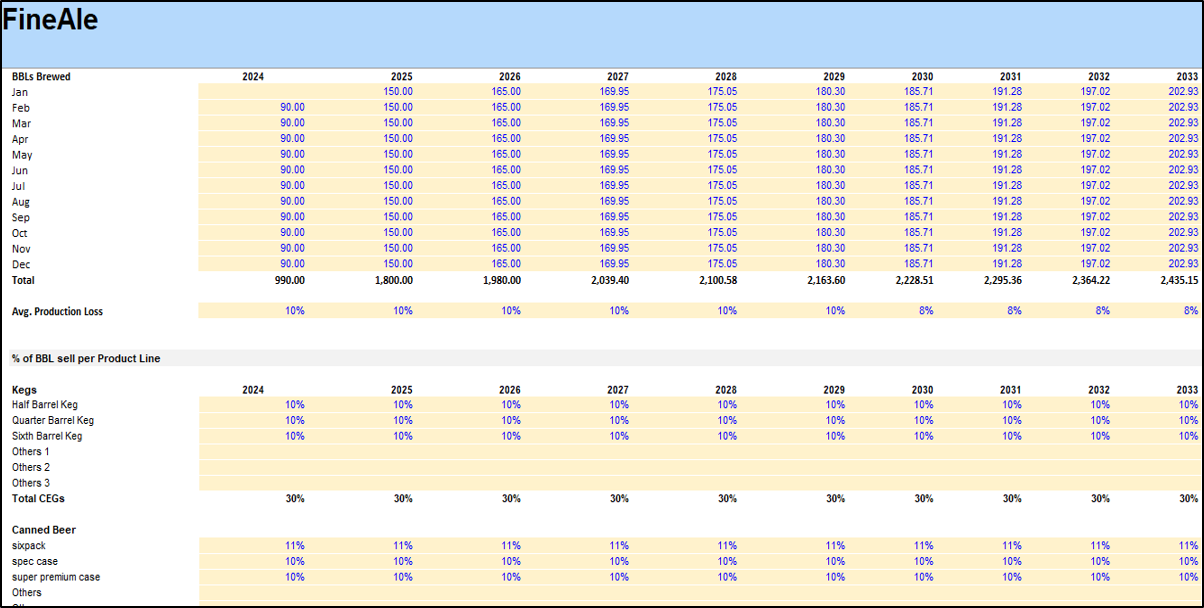
Task: Select Sixth Barrel Keg value for 2033
Action: point(1188,436)
